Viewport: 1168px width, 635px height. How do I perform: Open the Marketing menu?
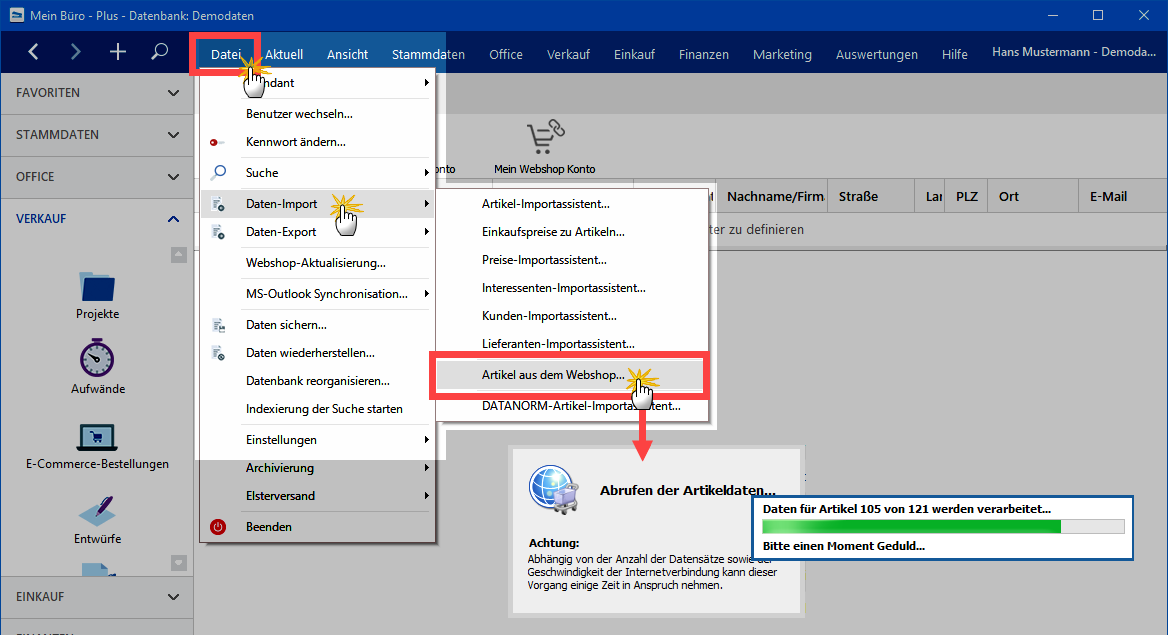782,54
